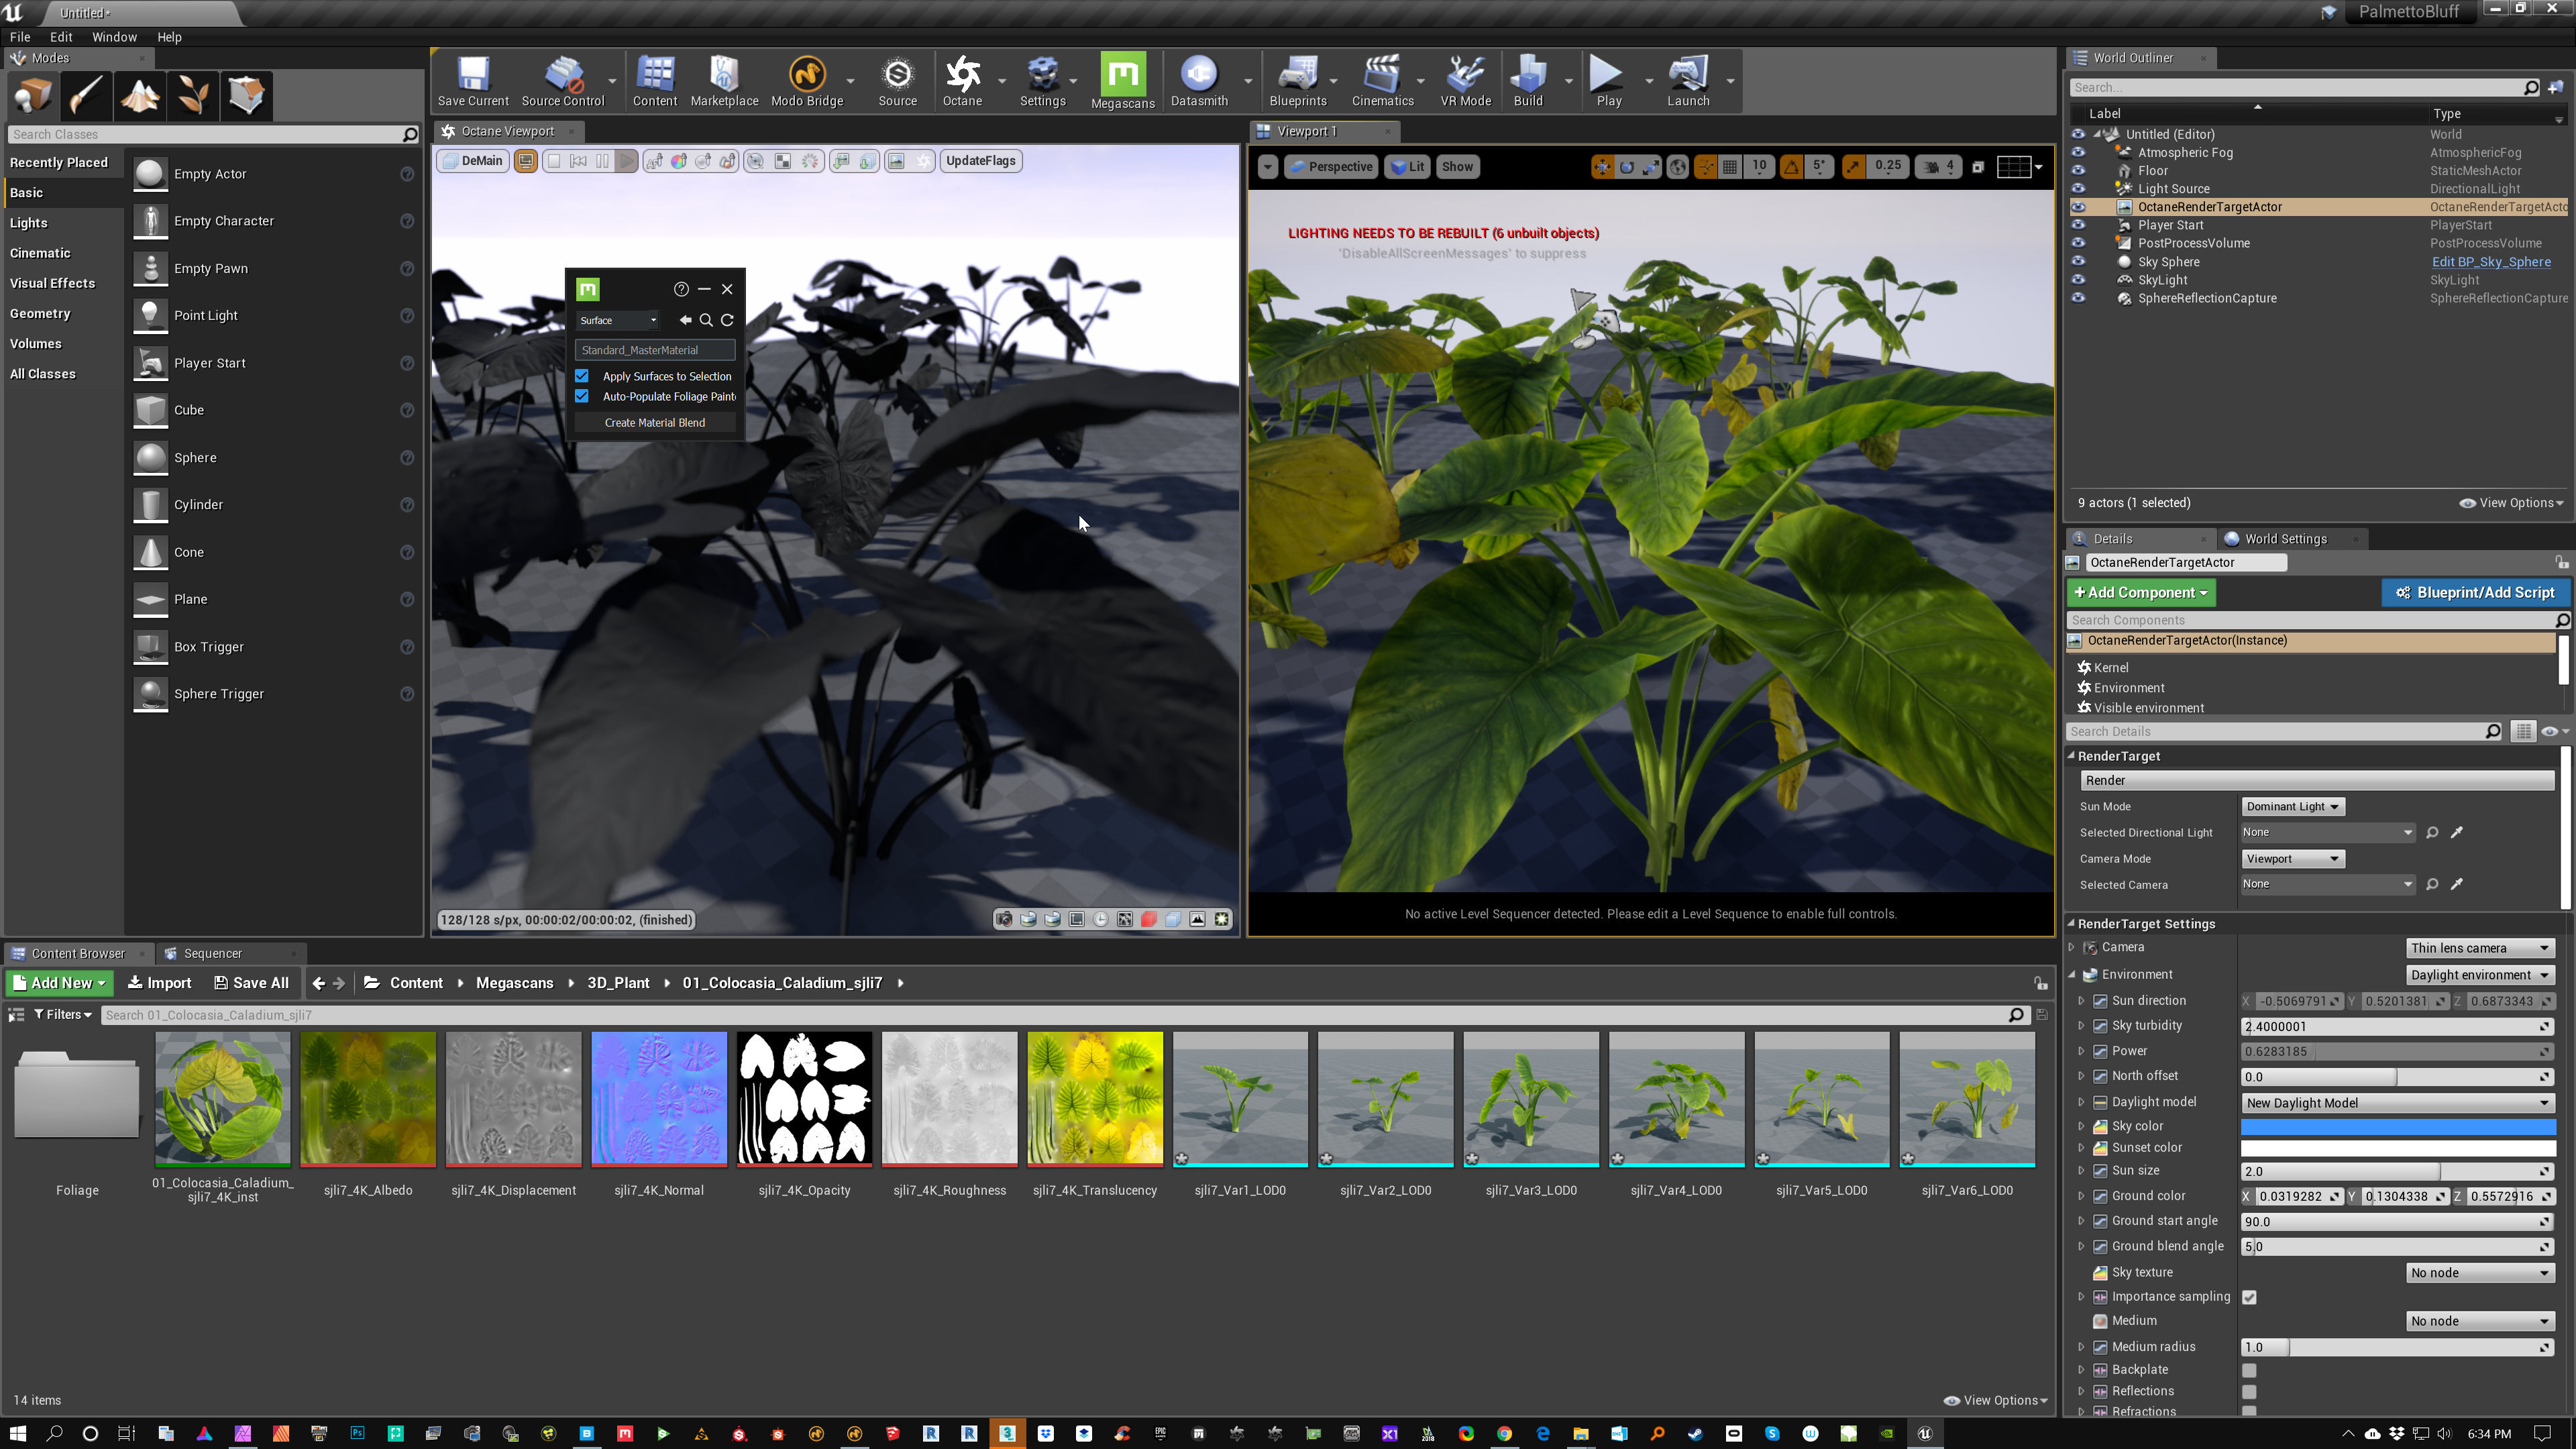Select the sjli7_4K_Normal texture thumbnail
The height and width of the screenshot is (1449, 2576).
click(658, 1099)
